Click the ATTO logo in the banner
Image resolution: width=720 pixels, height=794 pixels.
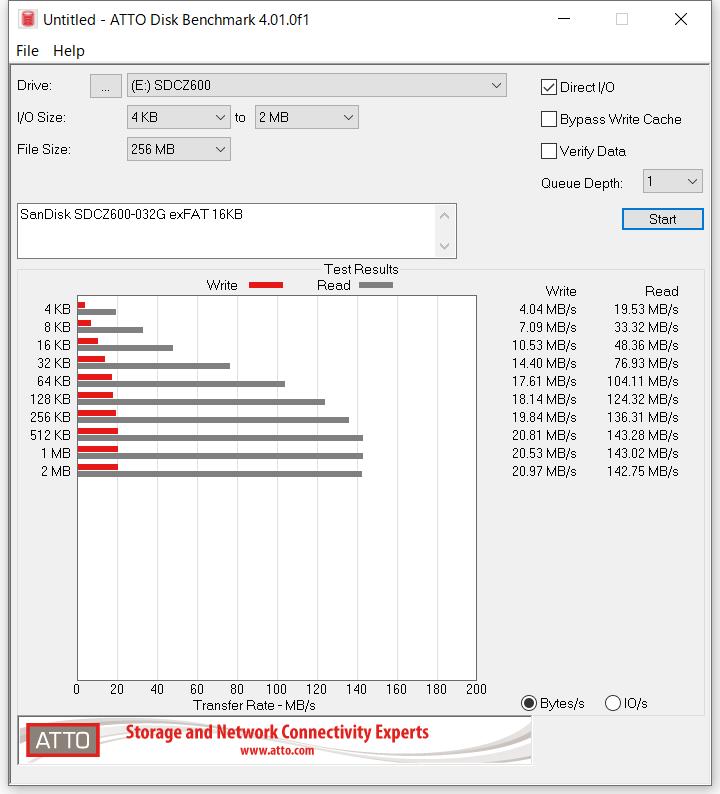click(x=63, y=740)
